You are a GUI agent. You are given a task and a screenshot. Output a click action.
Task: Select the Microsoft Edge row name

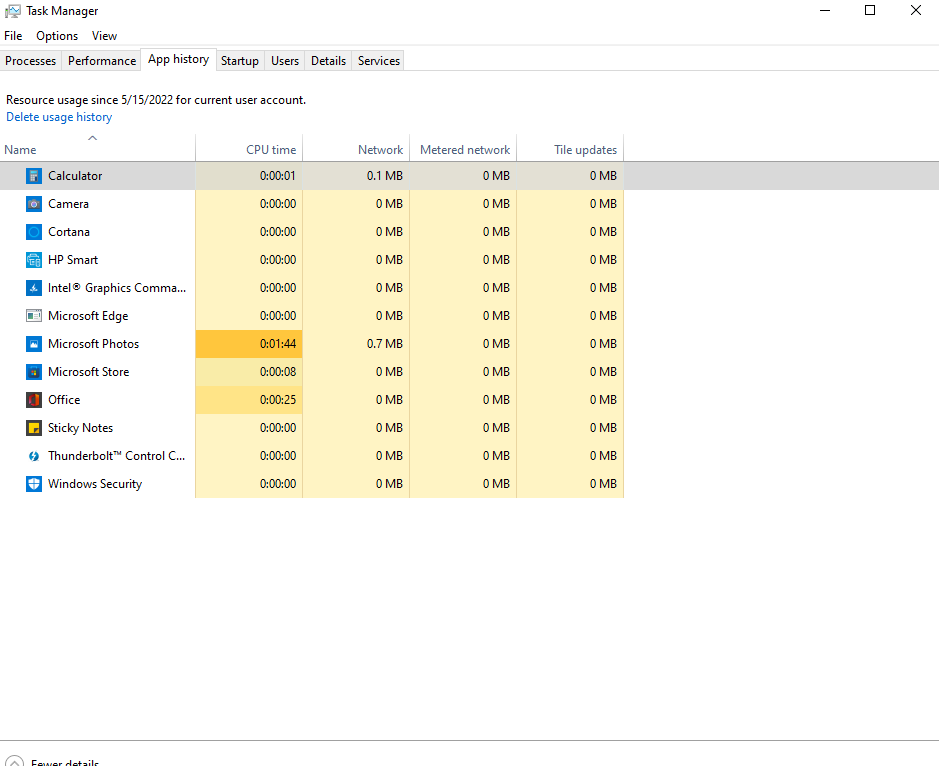coord(88,316)
